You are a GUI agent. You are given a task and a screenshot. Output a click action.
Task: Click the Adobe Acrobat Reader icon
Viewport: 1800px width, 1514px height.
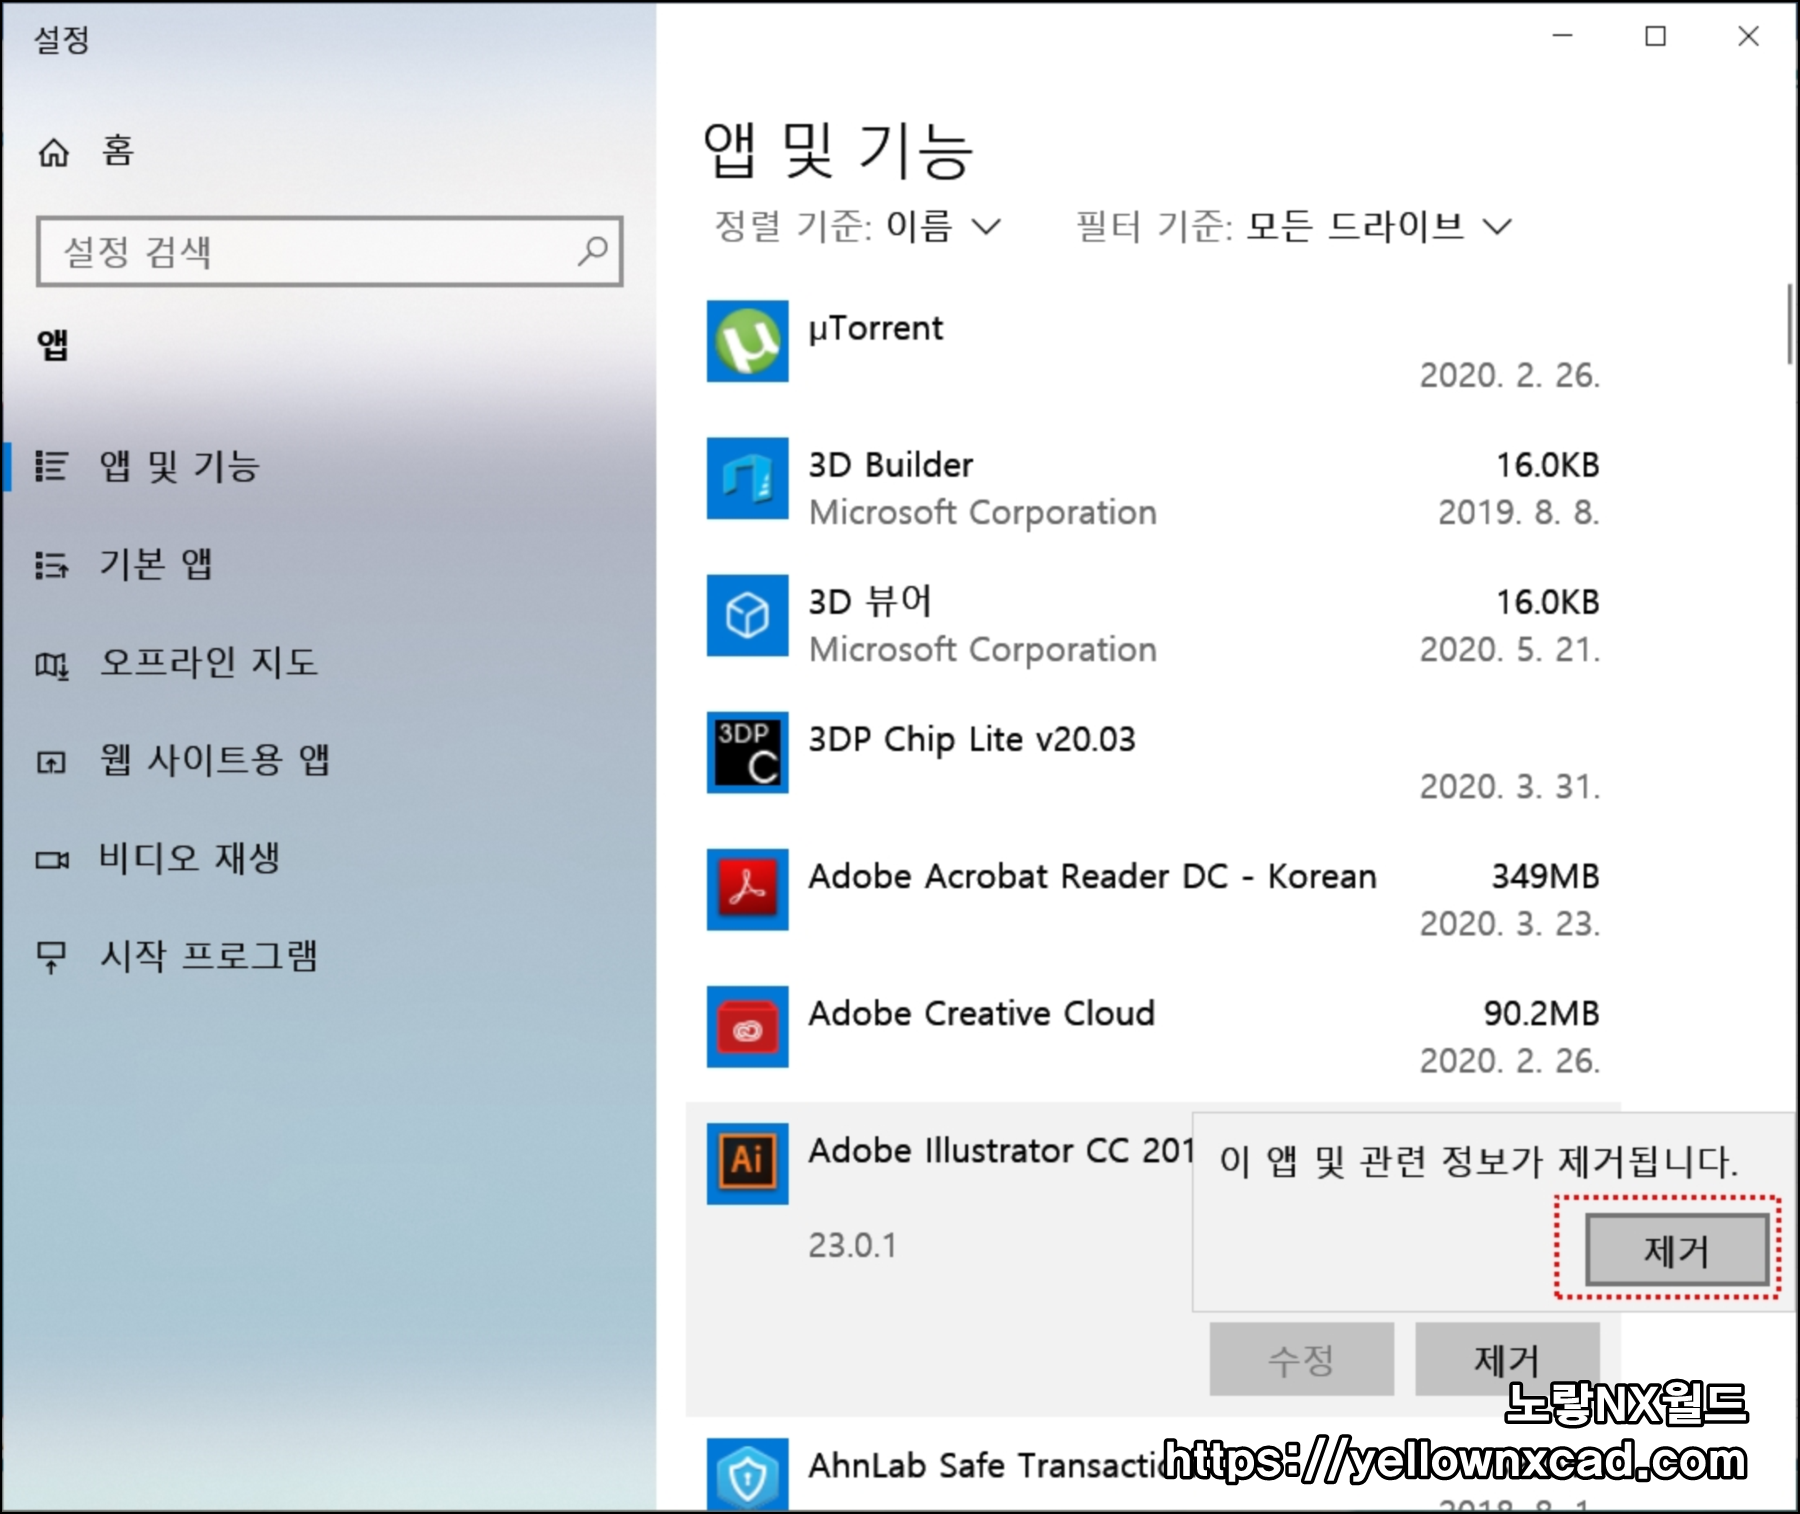tap(747, 889)
